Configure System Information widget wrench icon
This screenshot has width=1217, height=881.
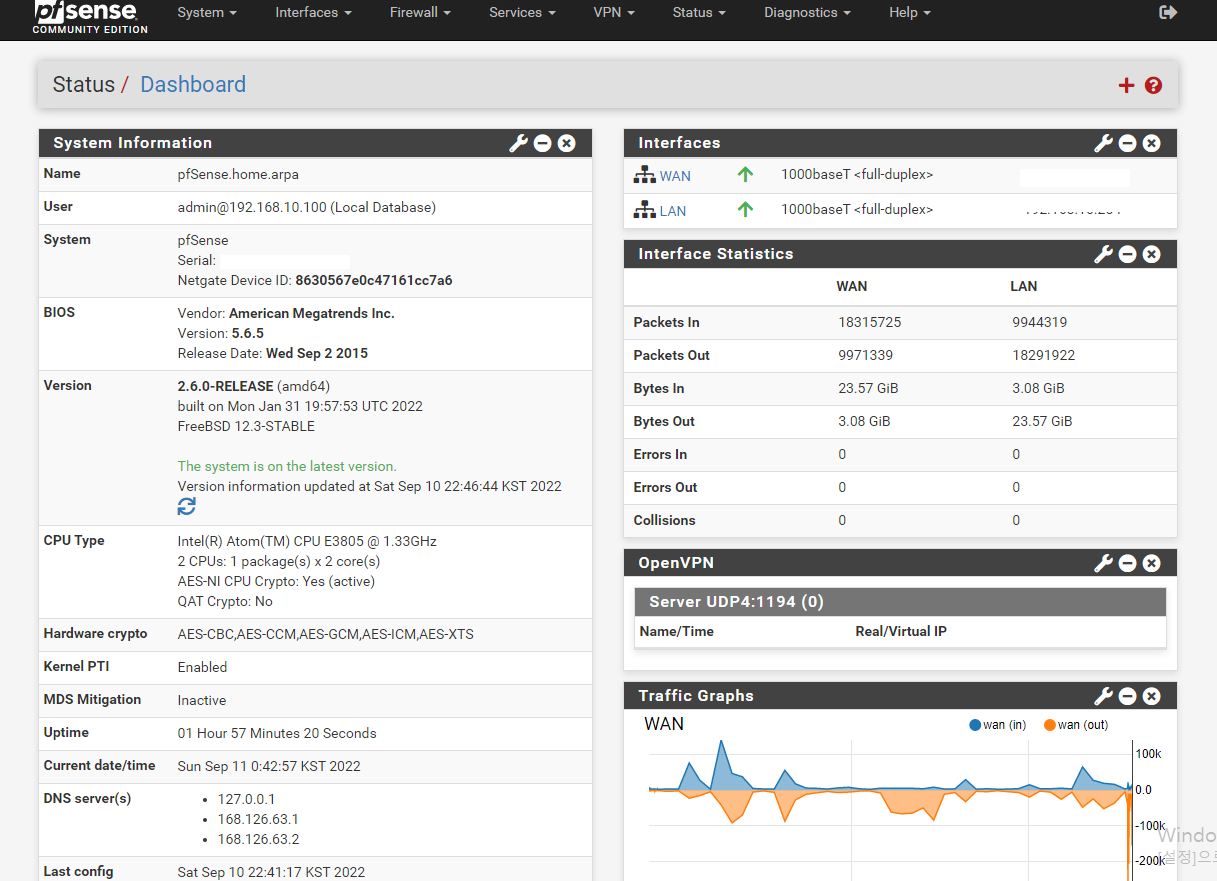(x=518, y=143)
